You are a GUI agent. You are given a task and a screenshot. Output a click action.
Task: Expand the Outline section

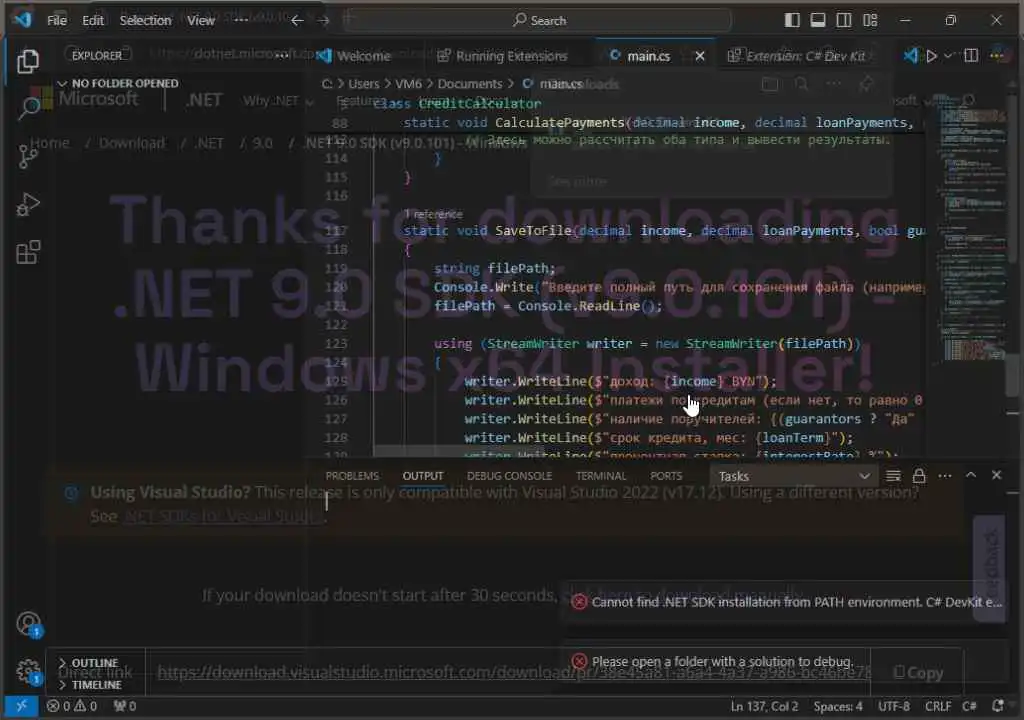(x=88, y=663)
